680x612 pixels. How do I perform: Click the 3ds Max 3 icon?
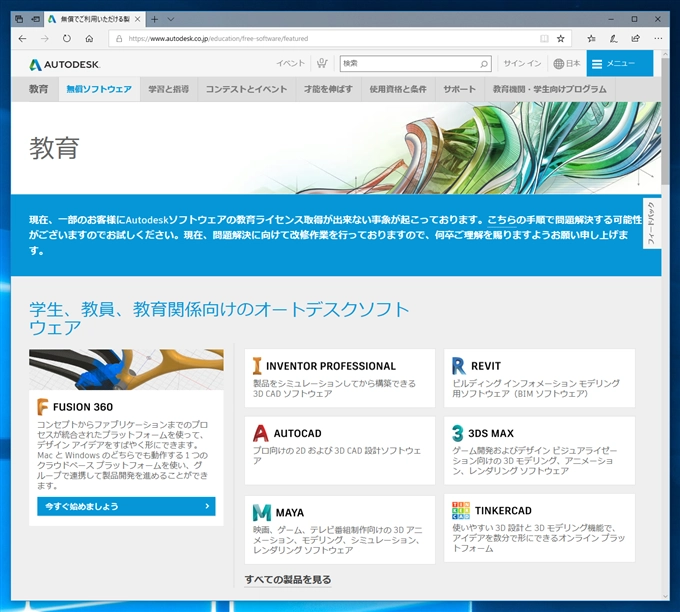(458, 433)
